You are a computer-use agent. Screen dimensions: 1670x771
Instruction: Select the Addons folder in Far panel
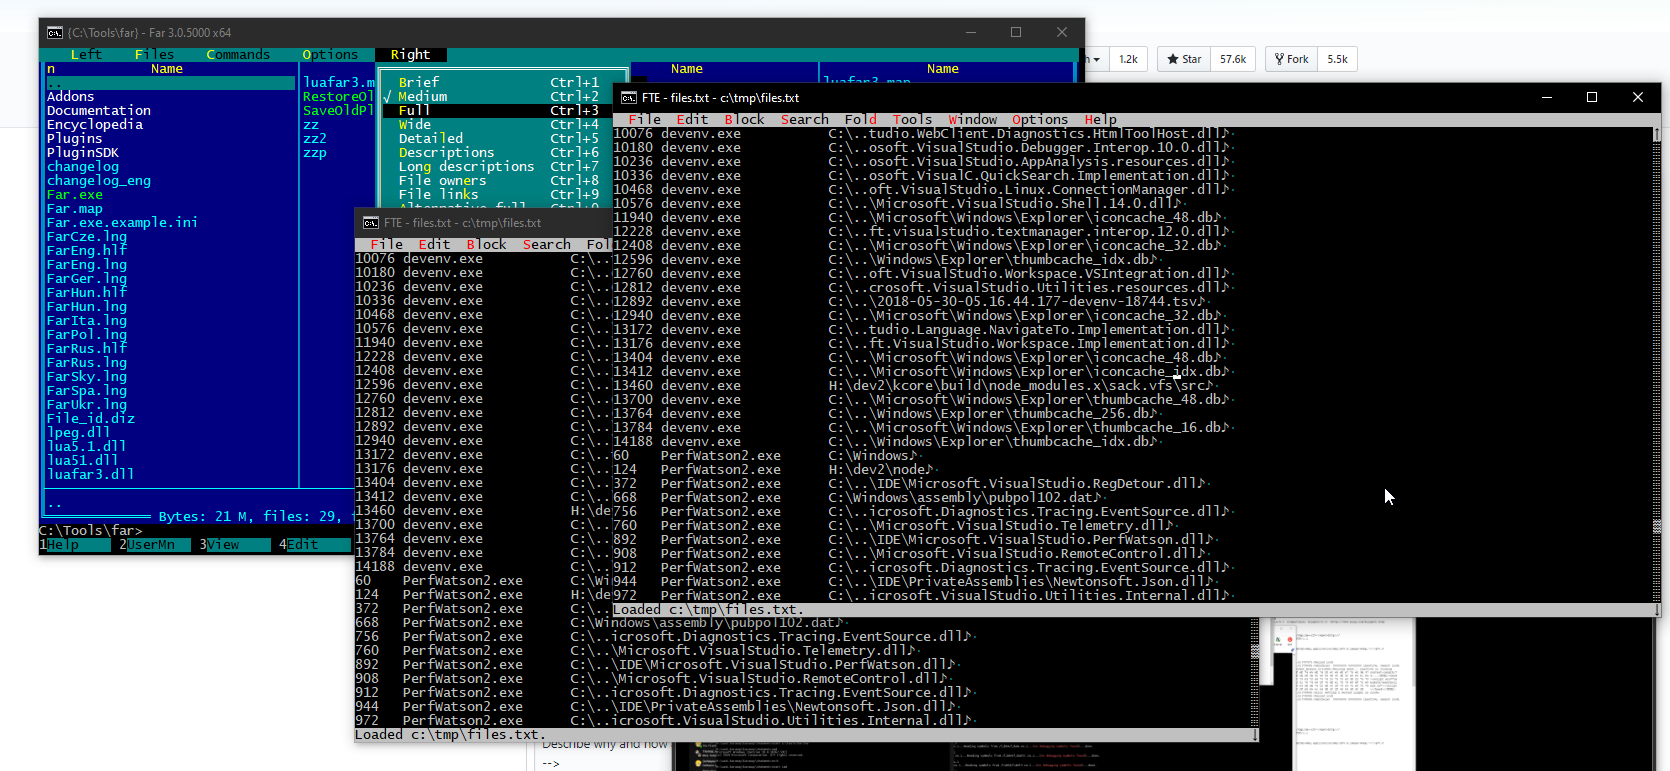[x=71, y=97]
